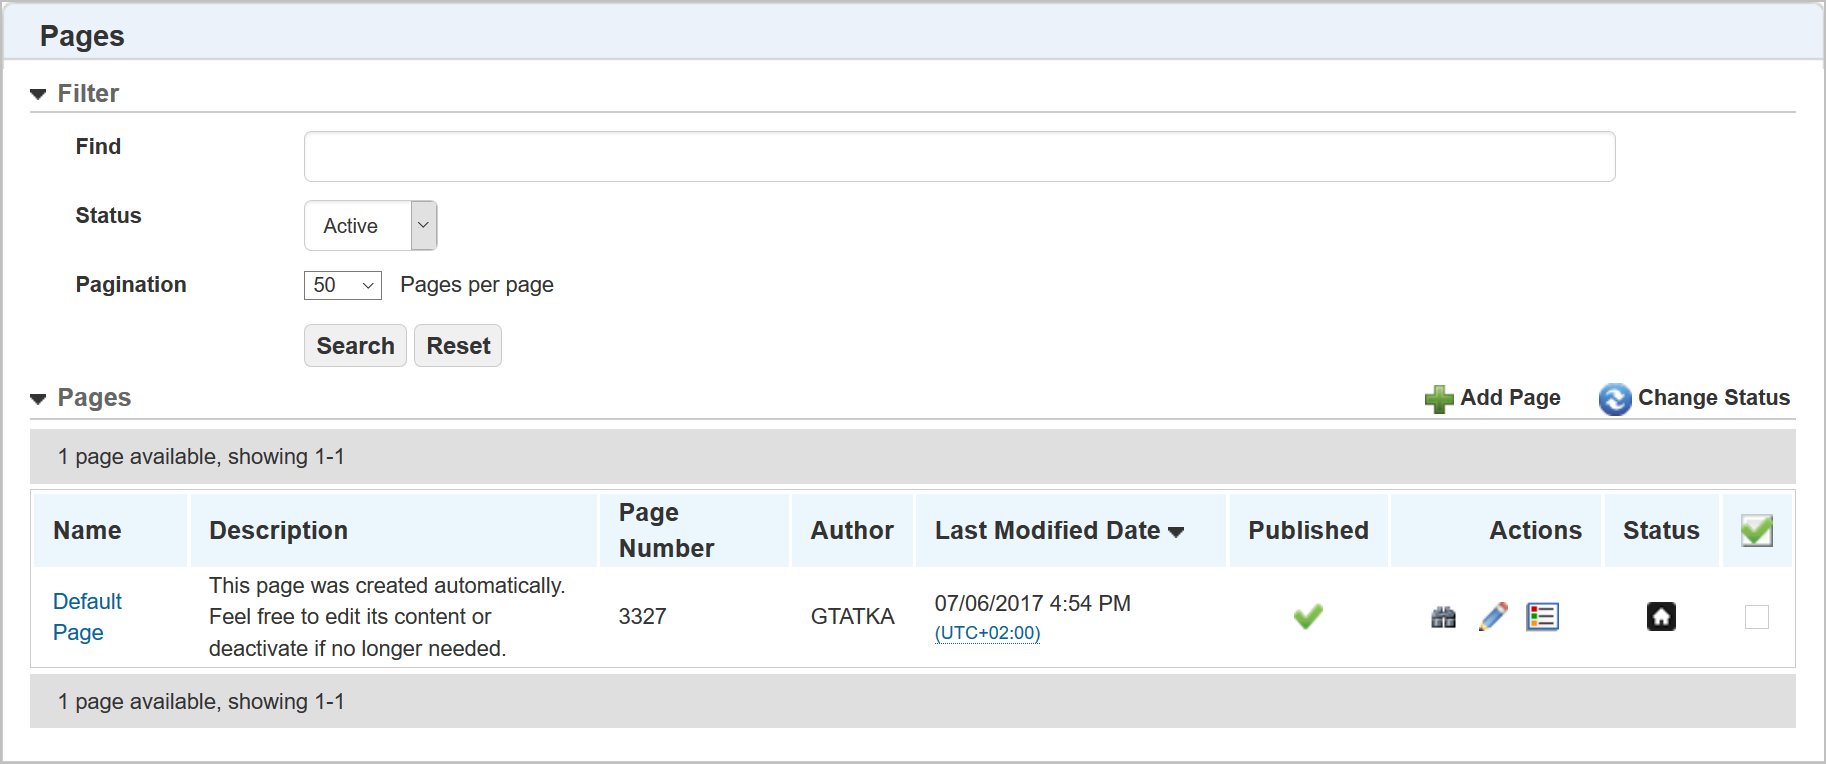Sort by the Author column header
1826x764 pixels.
[x=852, y=531]
